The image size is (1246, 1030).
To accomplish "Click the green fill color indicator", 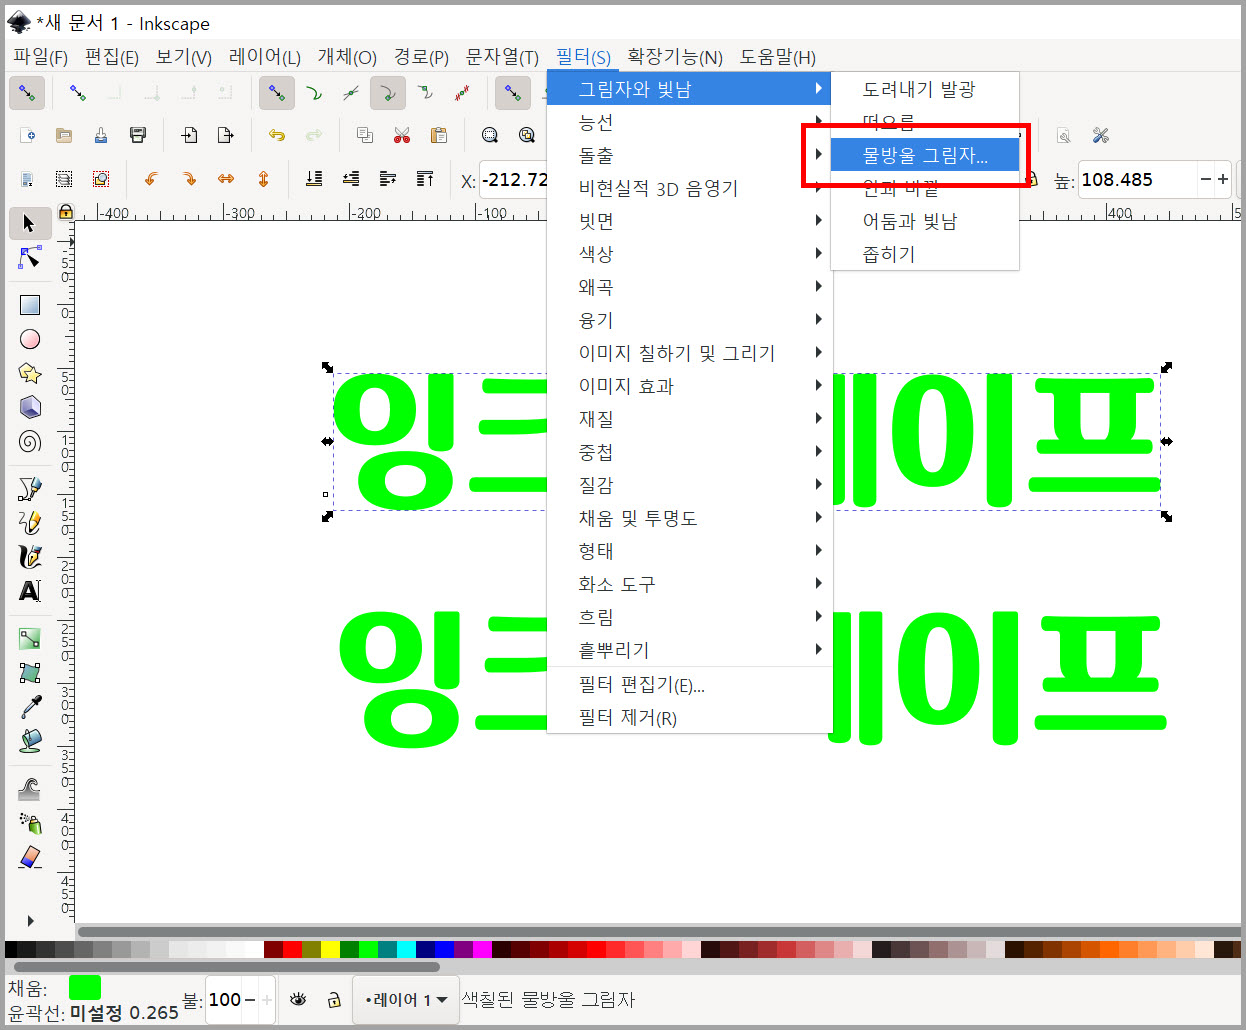I will click(x=85, y=988).
